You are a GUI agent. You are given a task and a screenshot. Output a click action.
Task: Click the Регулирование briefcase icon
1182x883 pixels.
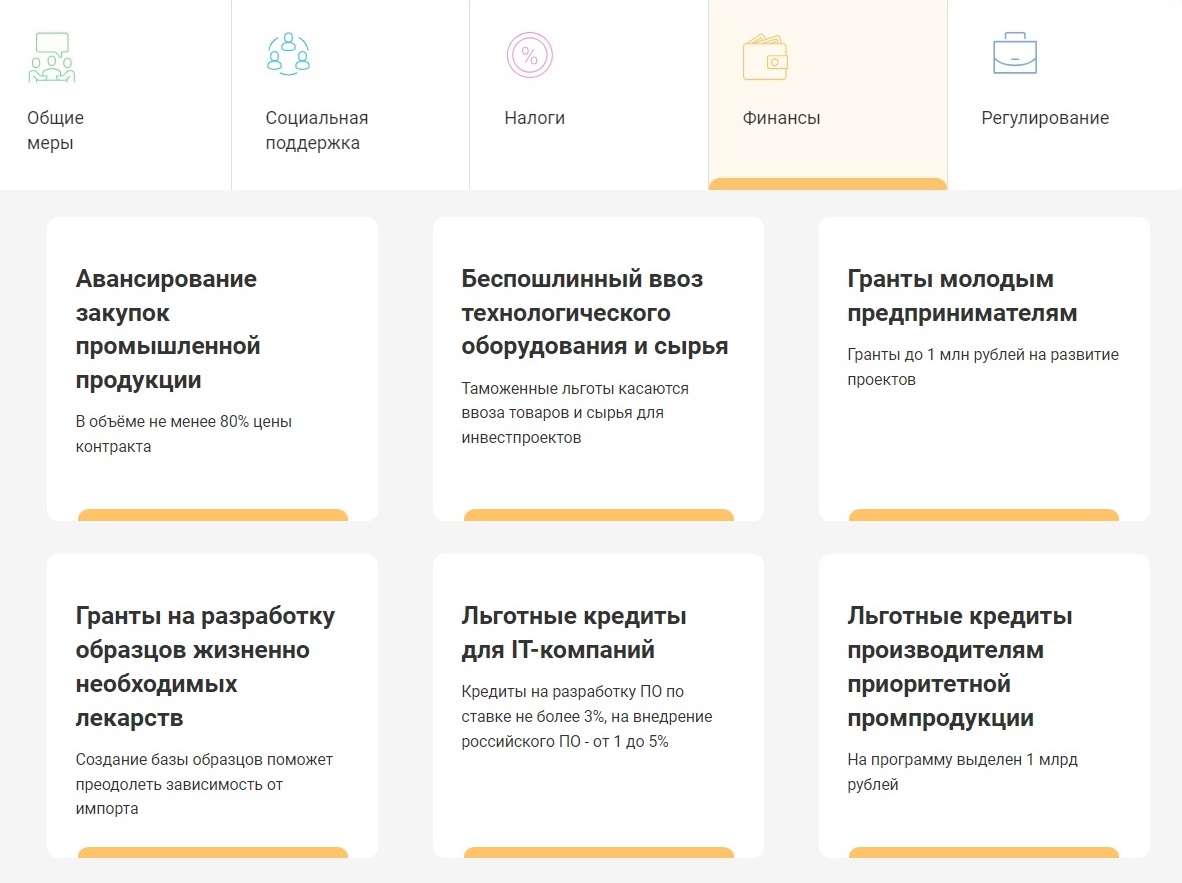(1015, 54)
